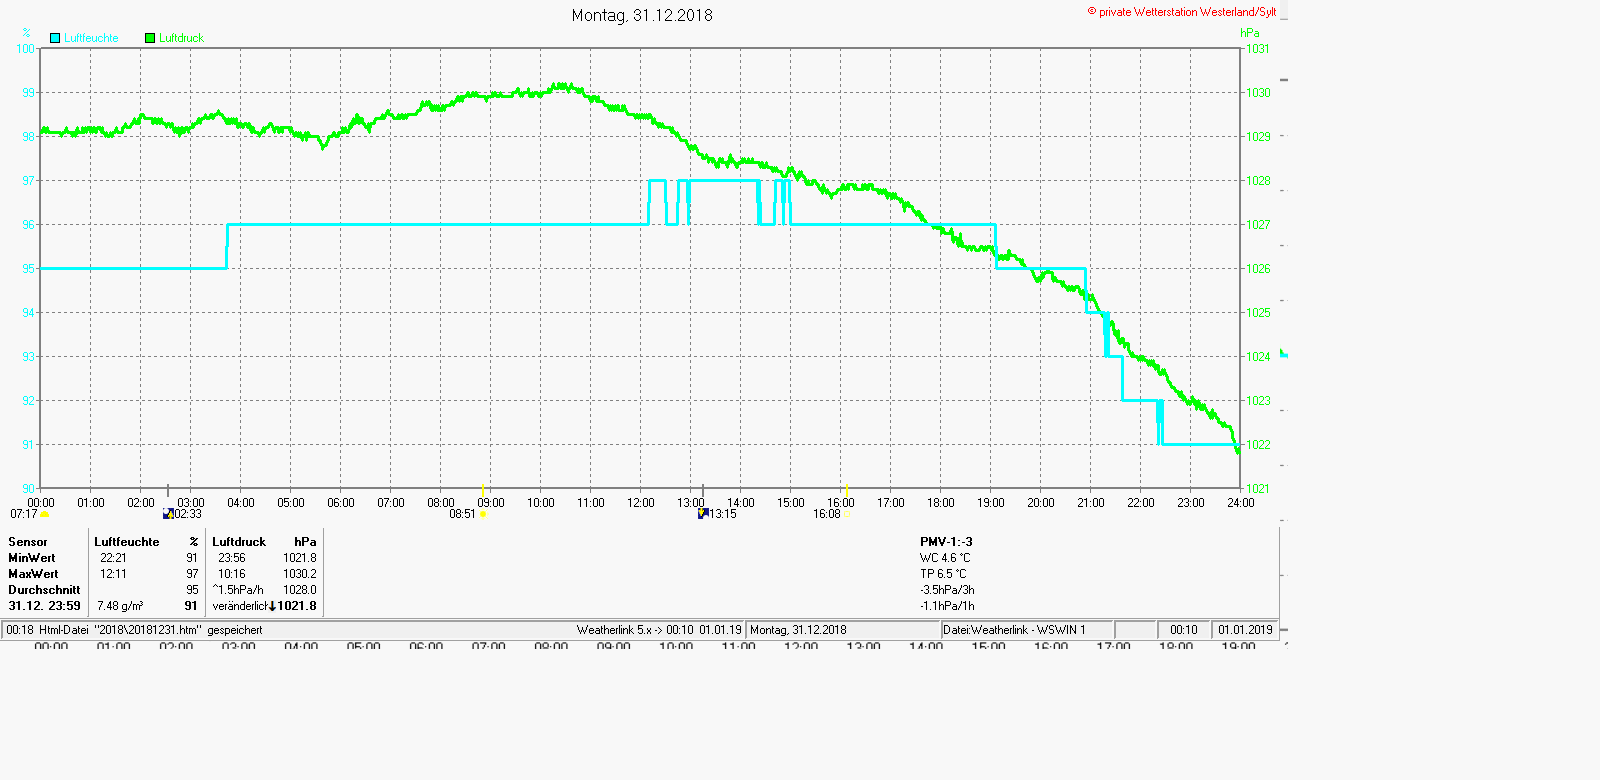The height and width of the screenshot is (780, 1600).
Task: Click the cyan Luftfeuchte legend swatch
Action: (x=55, y=38)
